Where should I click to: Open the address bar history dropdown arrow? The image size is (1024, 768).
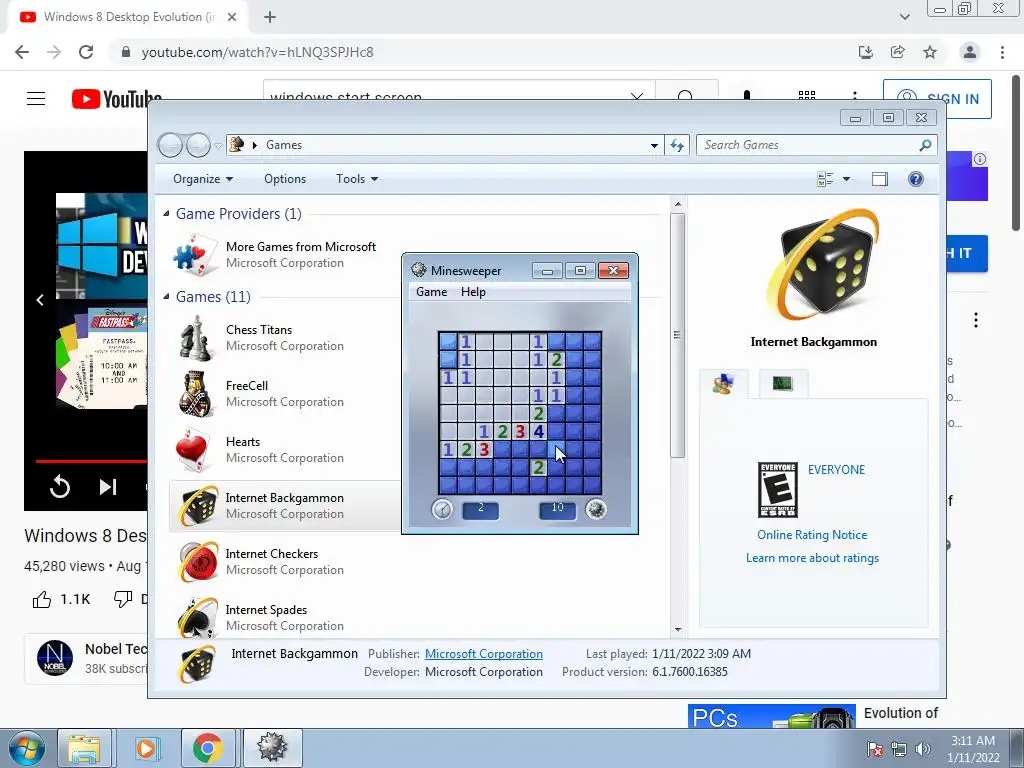[654, 146]
